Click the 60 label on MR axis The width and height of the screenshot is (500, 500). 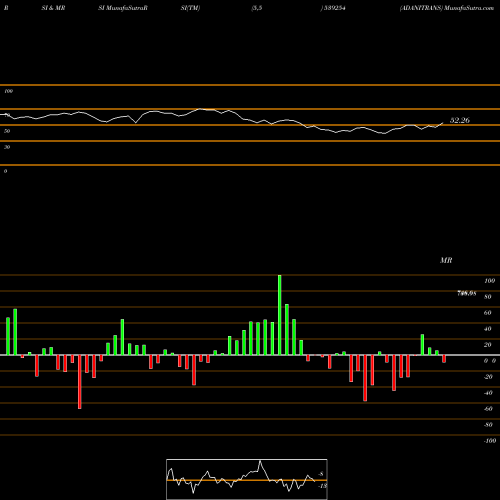[488, 313]
